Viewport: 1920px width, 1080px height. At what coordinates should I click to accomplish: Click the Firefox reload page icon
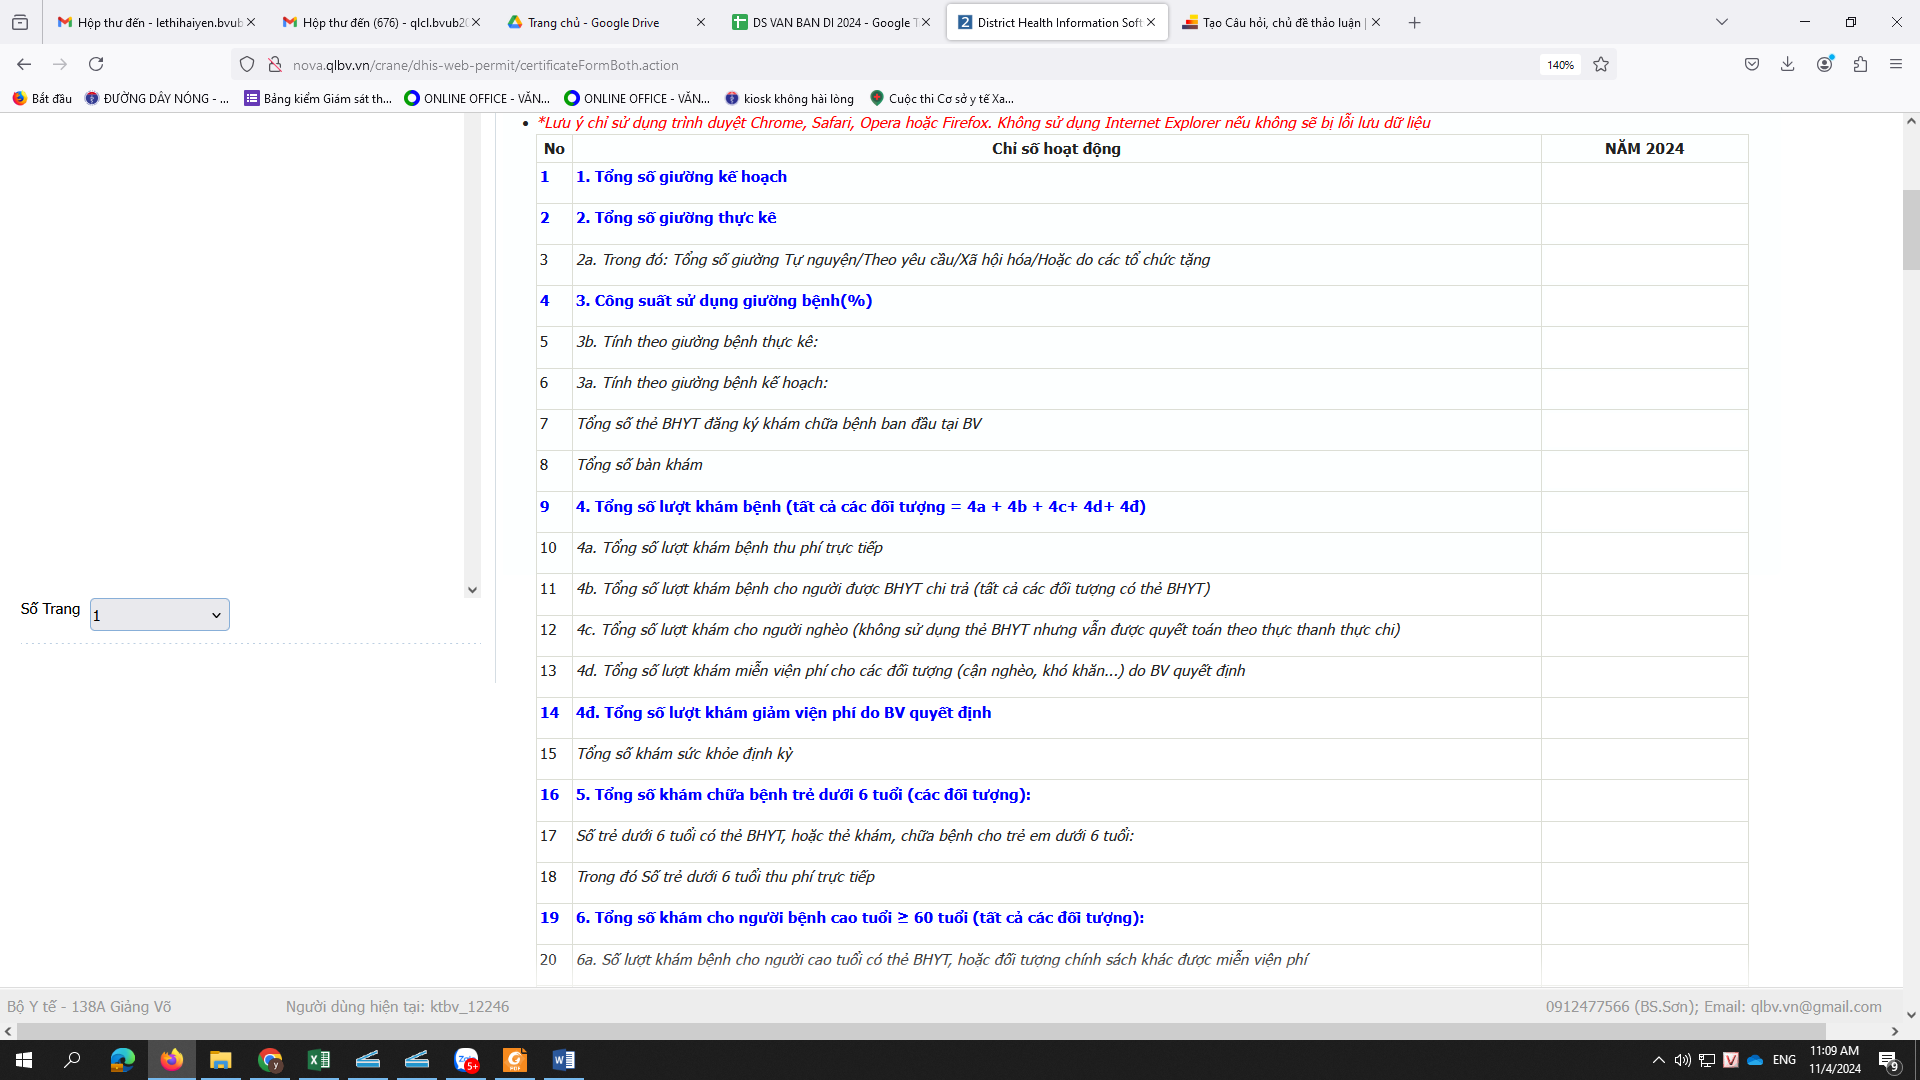[x=96, y=64]
